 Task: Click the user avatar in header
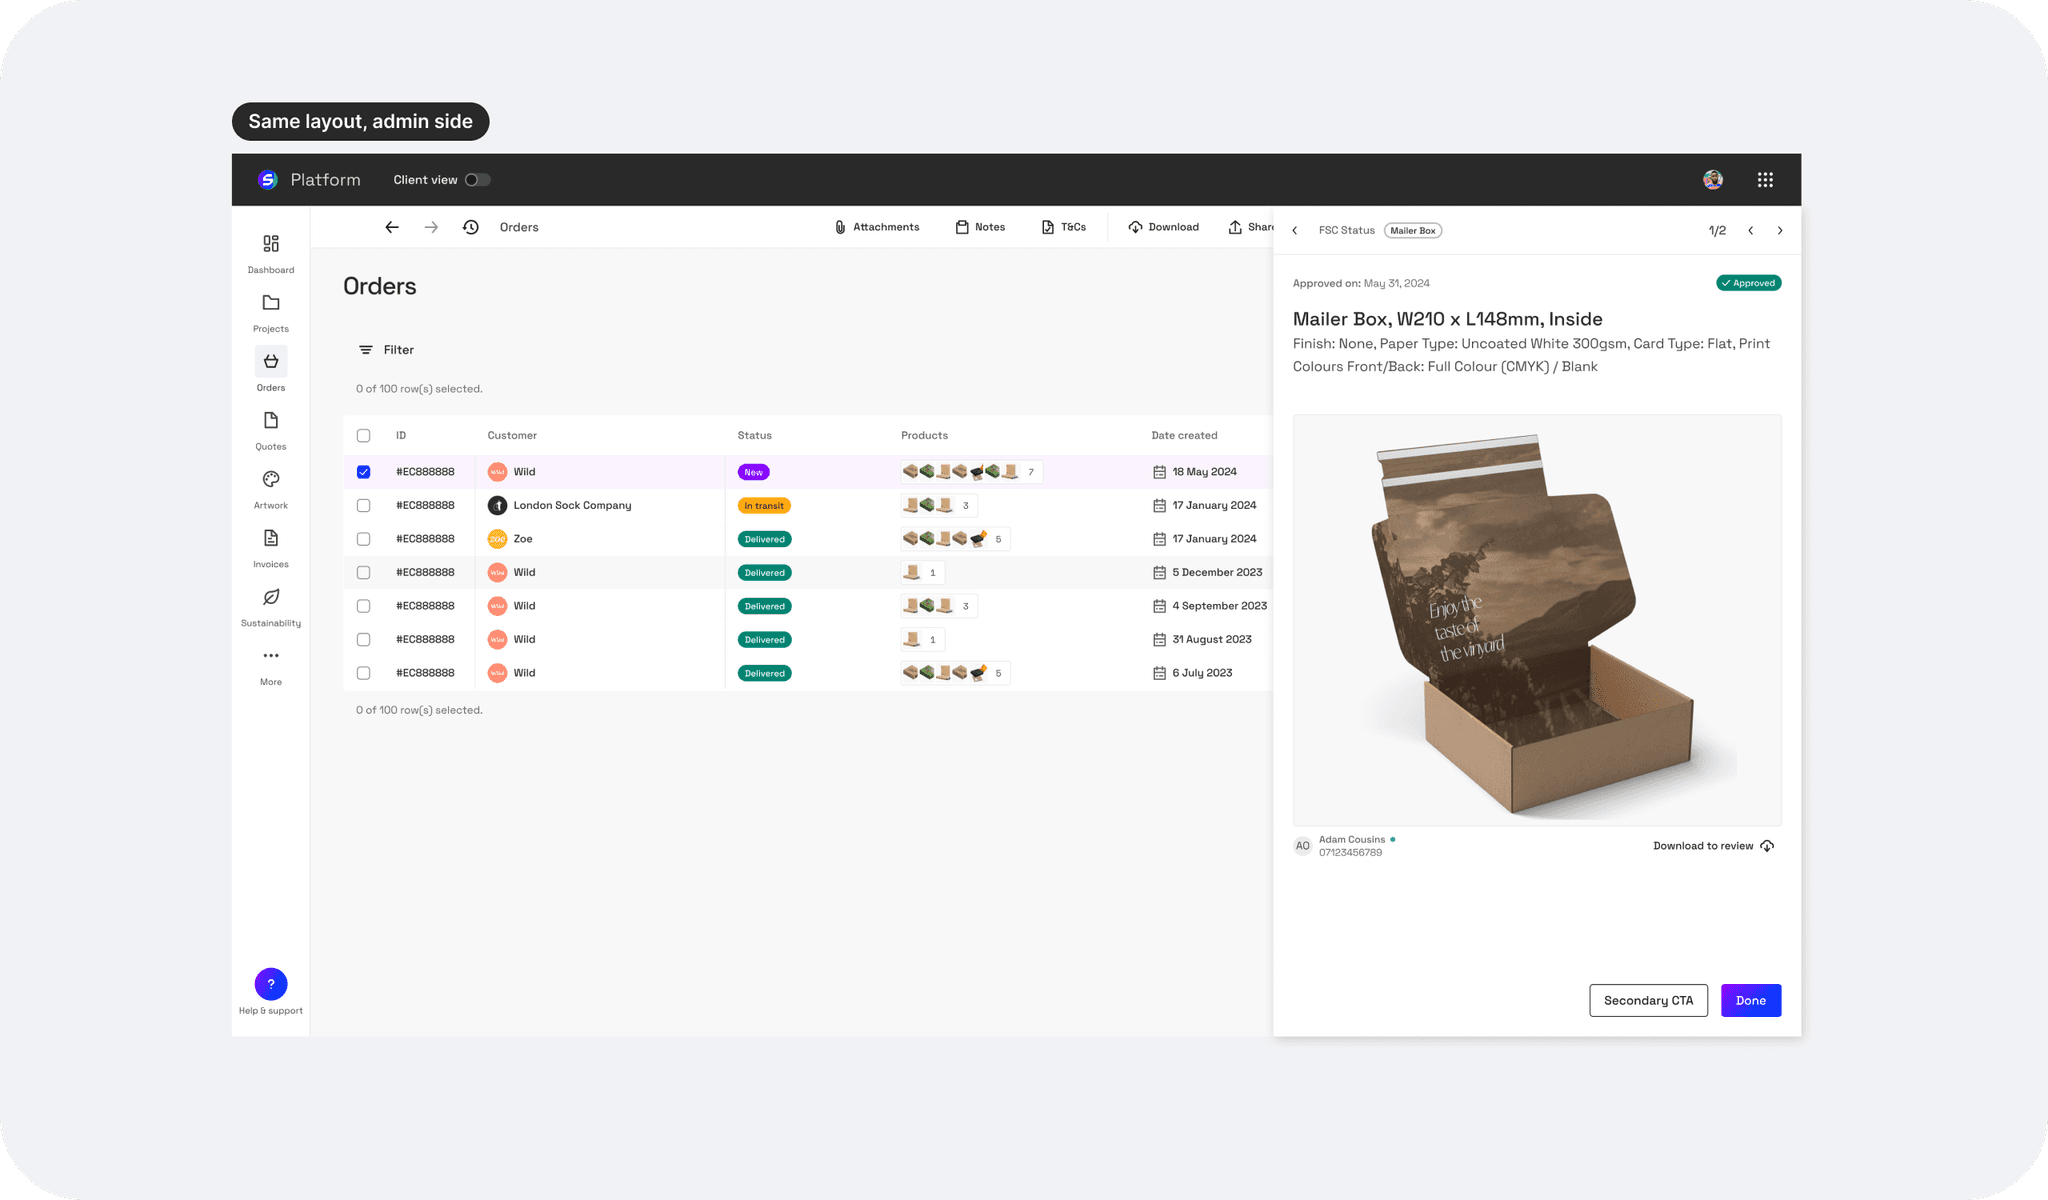[1713, 180]
